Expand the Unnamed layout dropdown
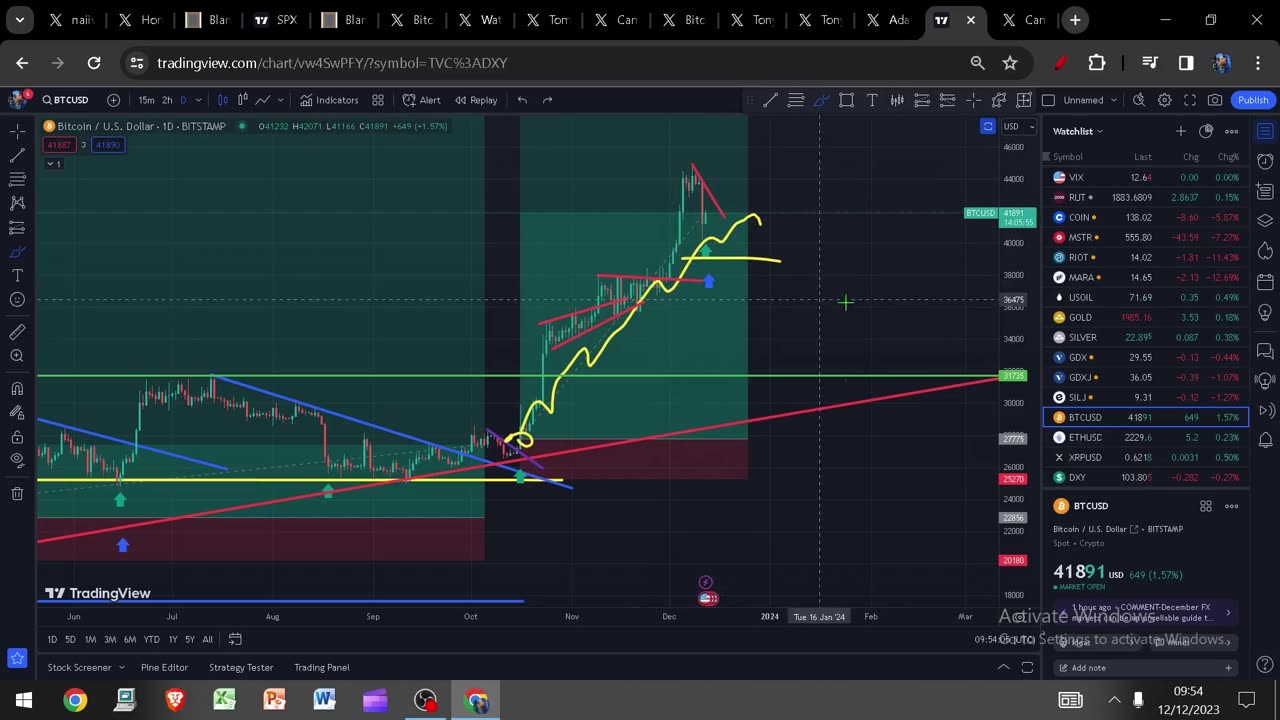1280x720 pixels. point(1113,100)
